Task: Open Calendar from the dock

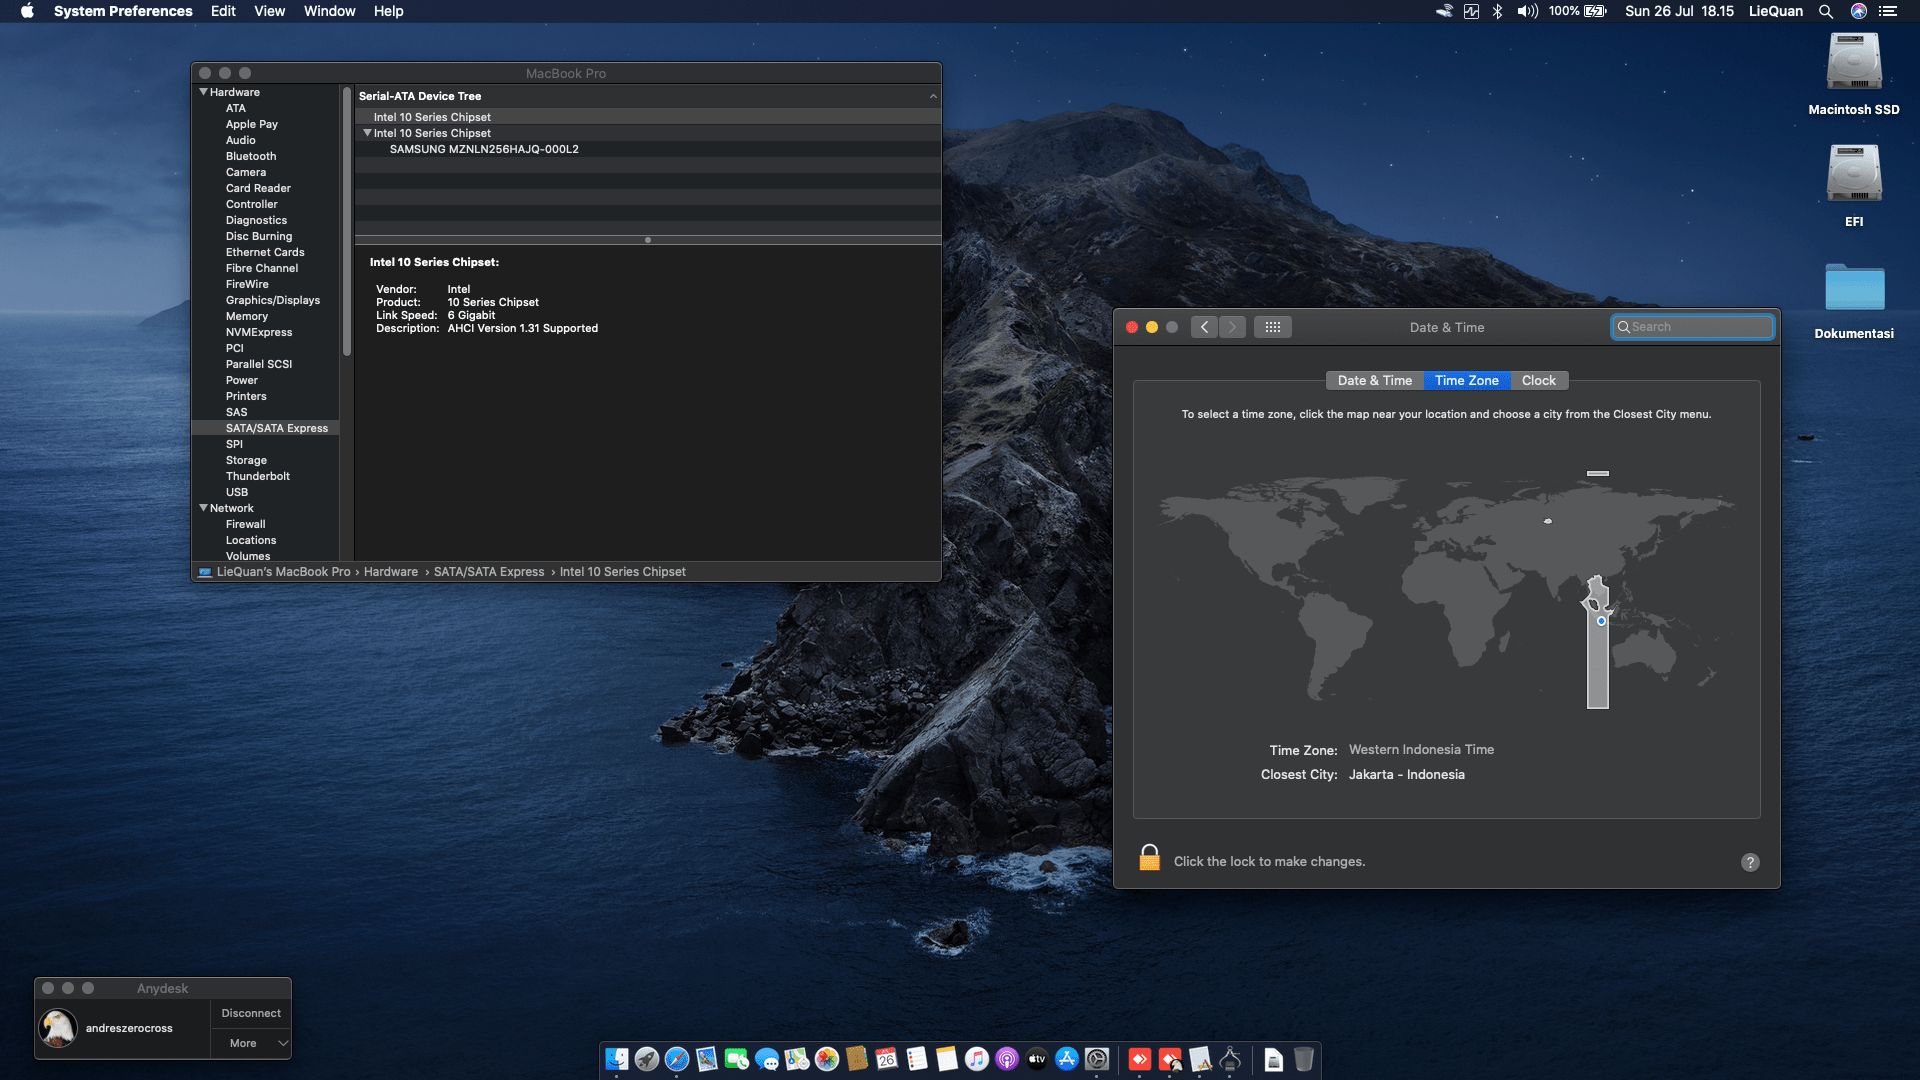Action: tap(887, 1059)
